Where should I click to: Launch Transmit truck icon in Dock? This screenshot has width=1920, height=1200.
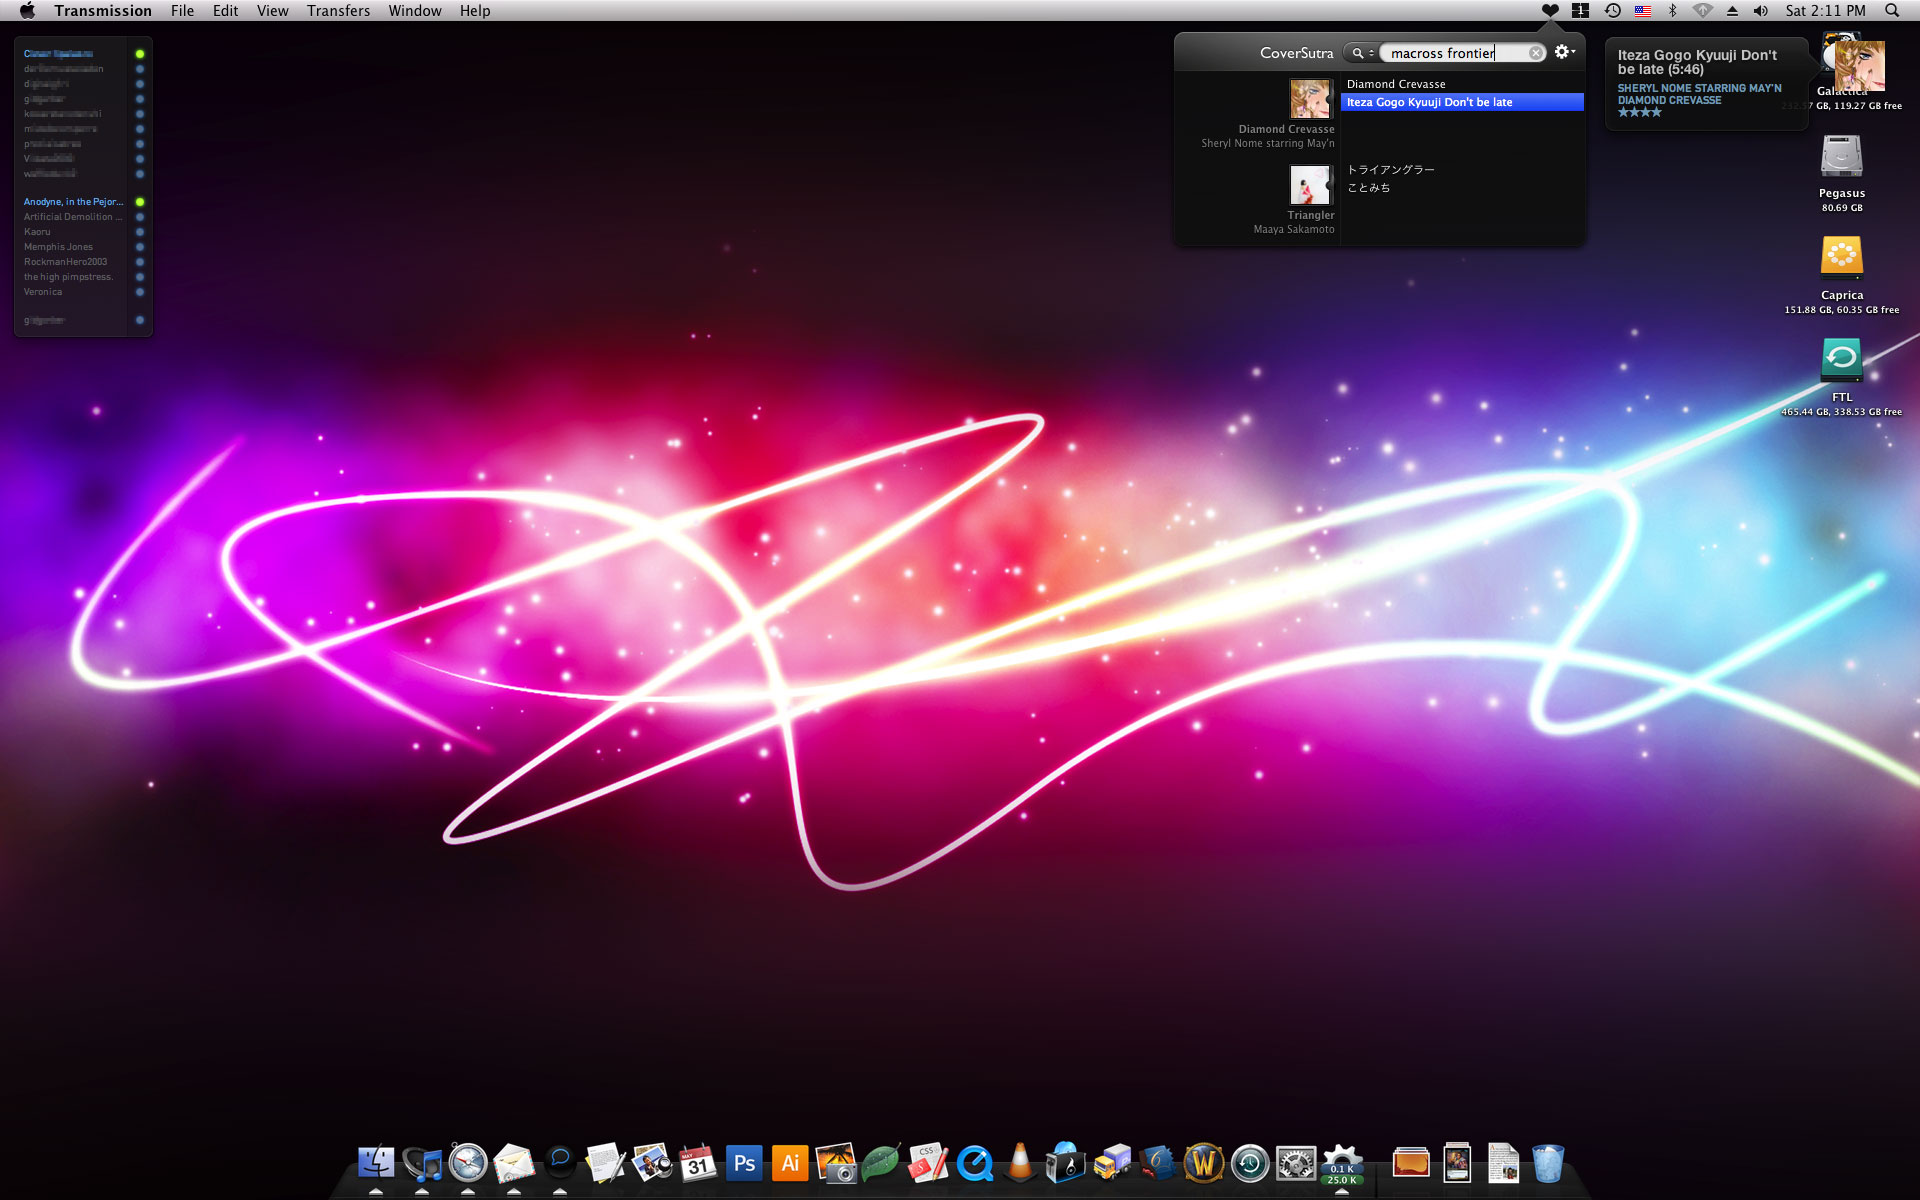(1112, 1163)
